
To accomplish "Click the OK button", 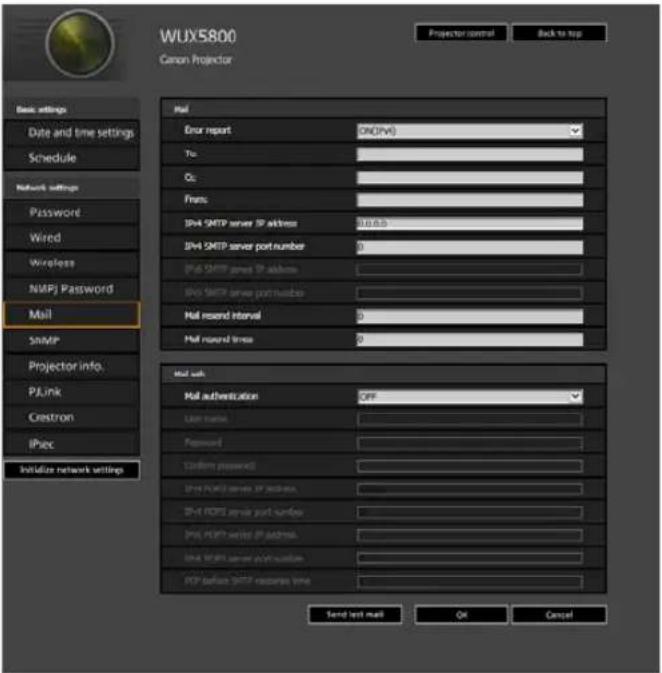I will click(x=461, y=615).
